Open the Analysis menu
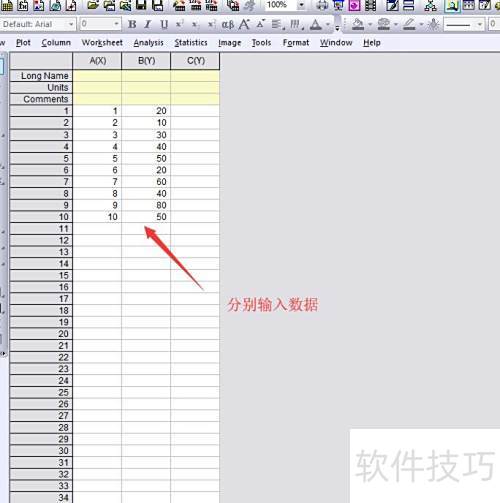The height and width of the screenshot is (503, 500). click(148, 43)
